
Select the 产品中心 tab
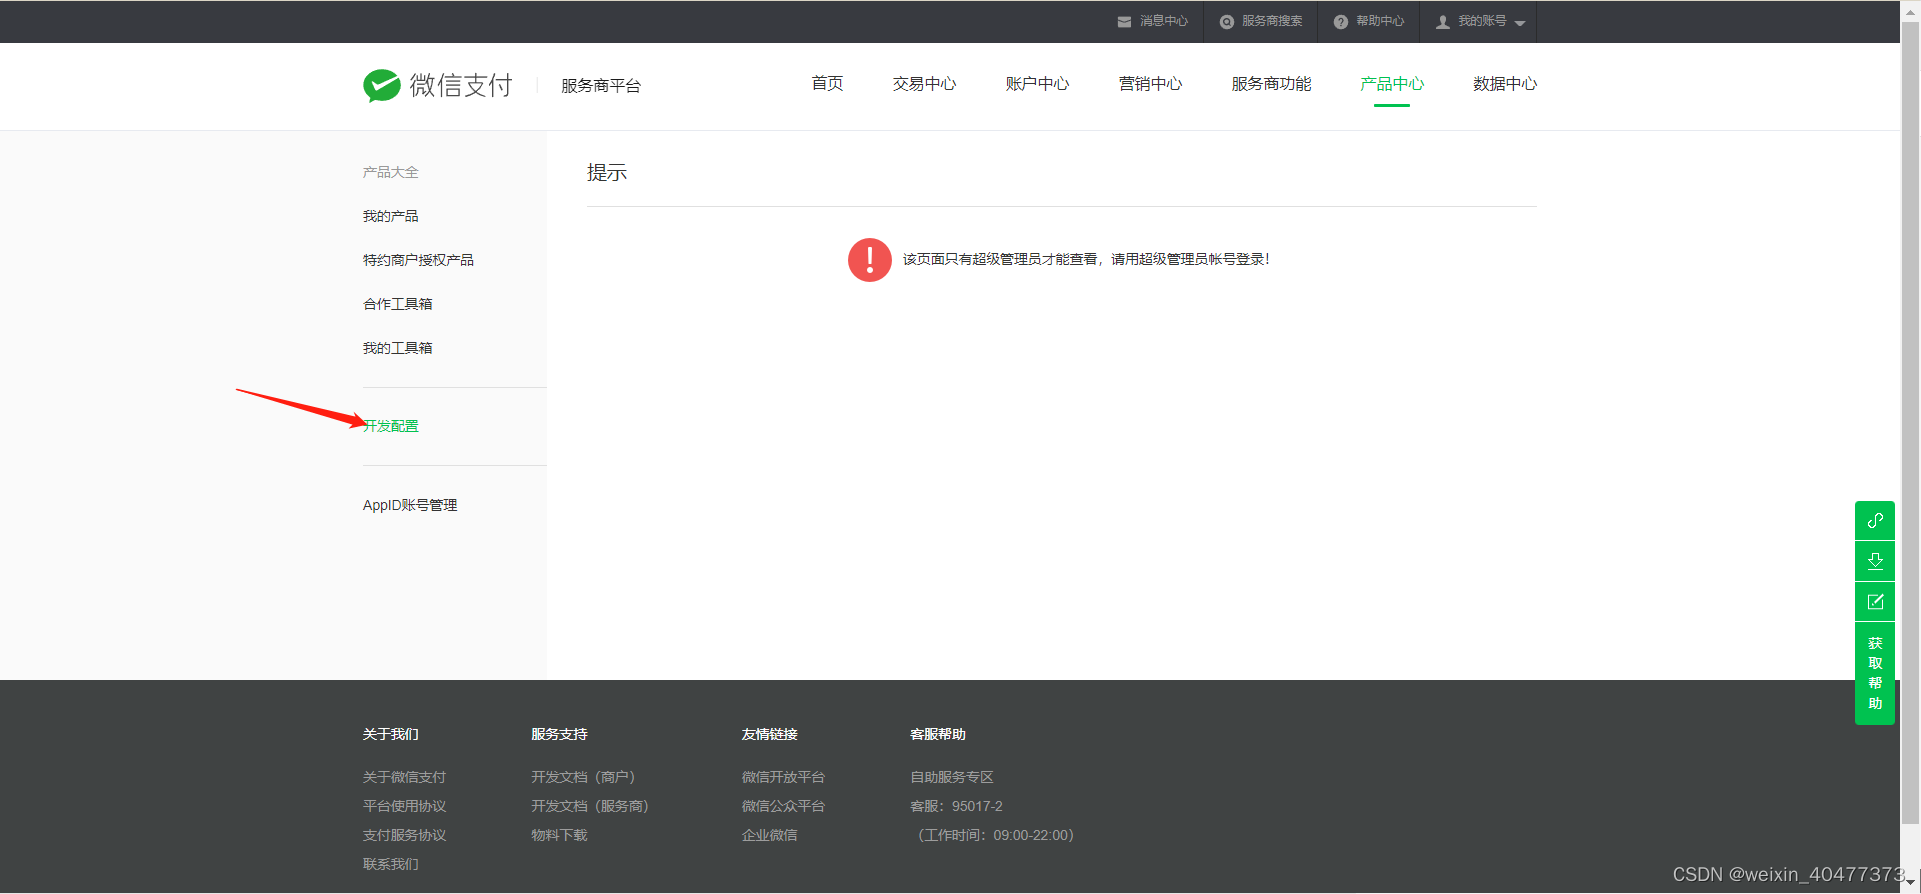click(1392, 84)
